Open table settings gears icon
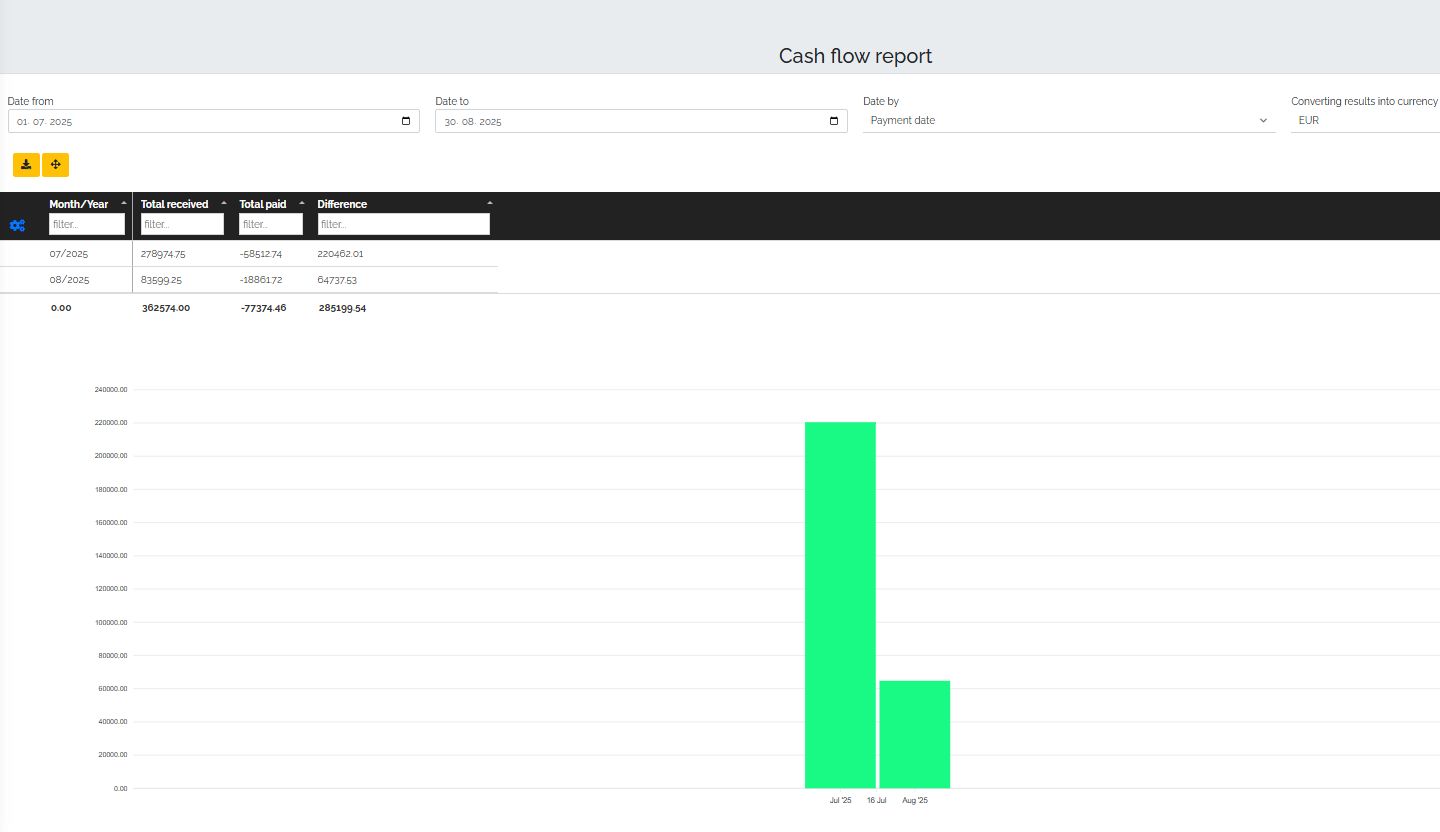Viewport: 1440px width, 832px height. pyautogui.click(x=17, y=226)
